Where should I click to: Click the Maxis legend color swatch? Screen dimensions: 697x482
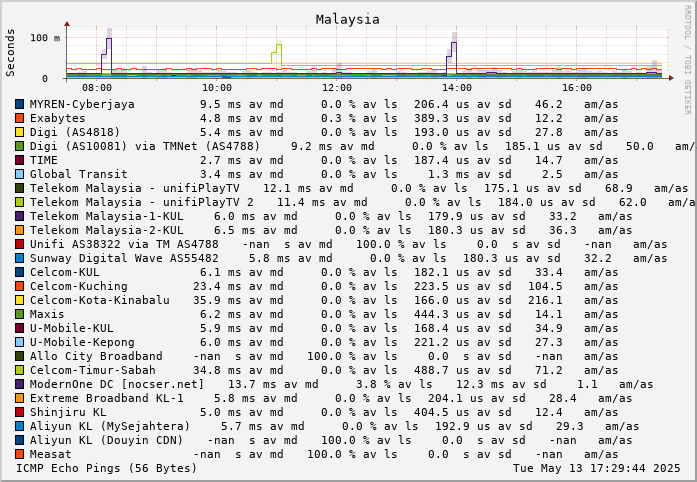tap(20, 314)
